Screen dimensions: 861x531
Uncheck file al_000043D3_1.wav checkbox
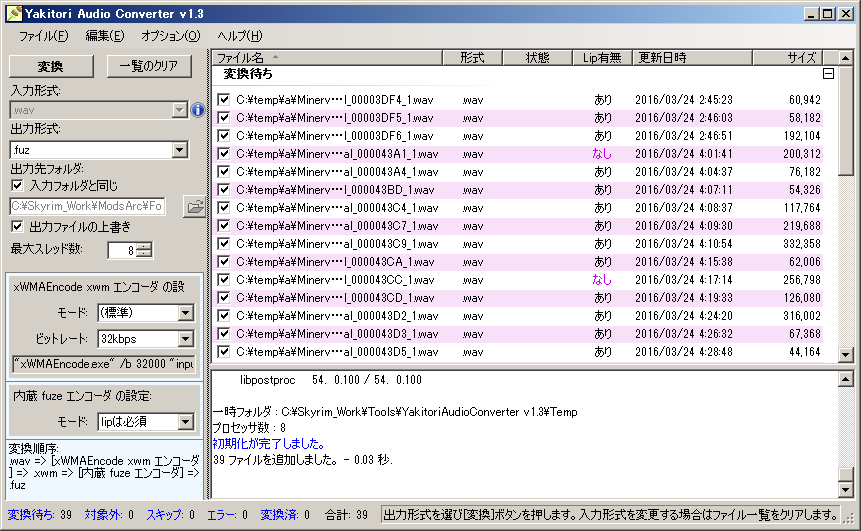pyautogui.click(x=223, y=334)
